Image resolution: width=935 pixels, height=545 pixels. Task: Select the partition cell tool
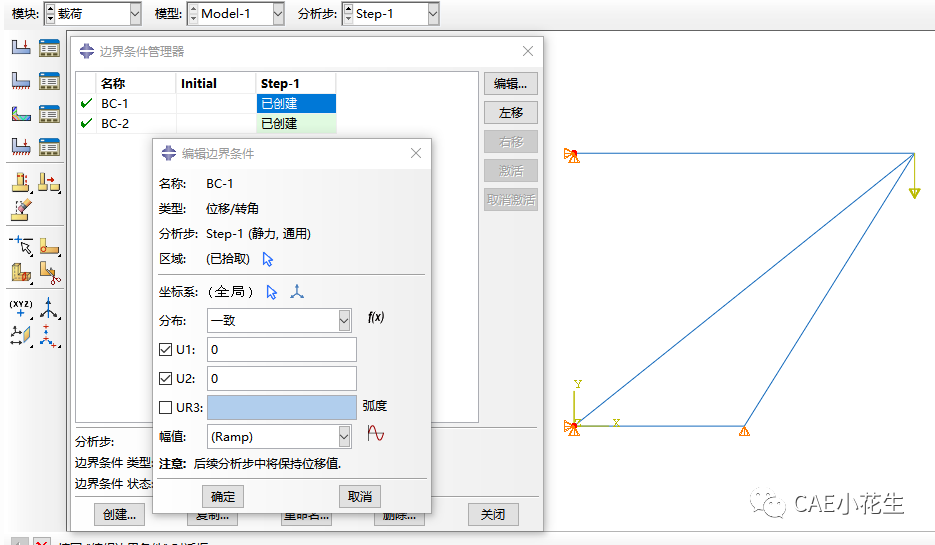click(21, 272)
